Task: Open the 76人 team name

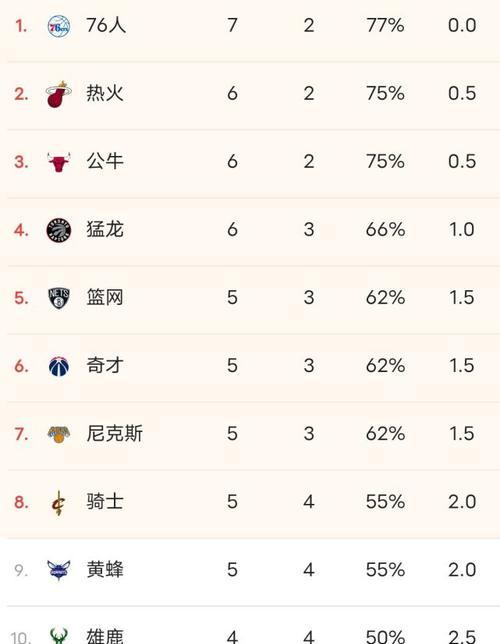Action: [106, 25]
